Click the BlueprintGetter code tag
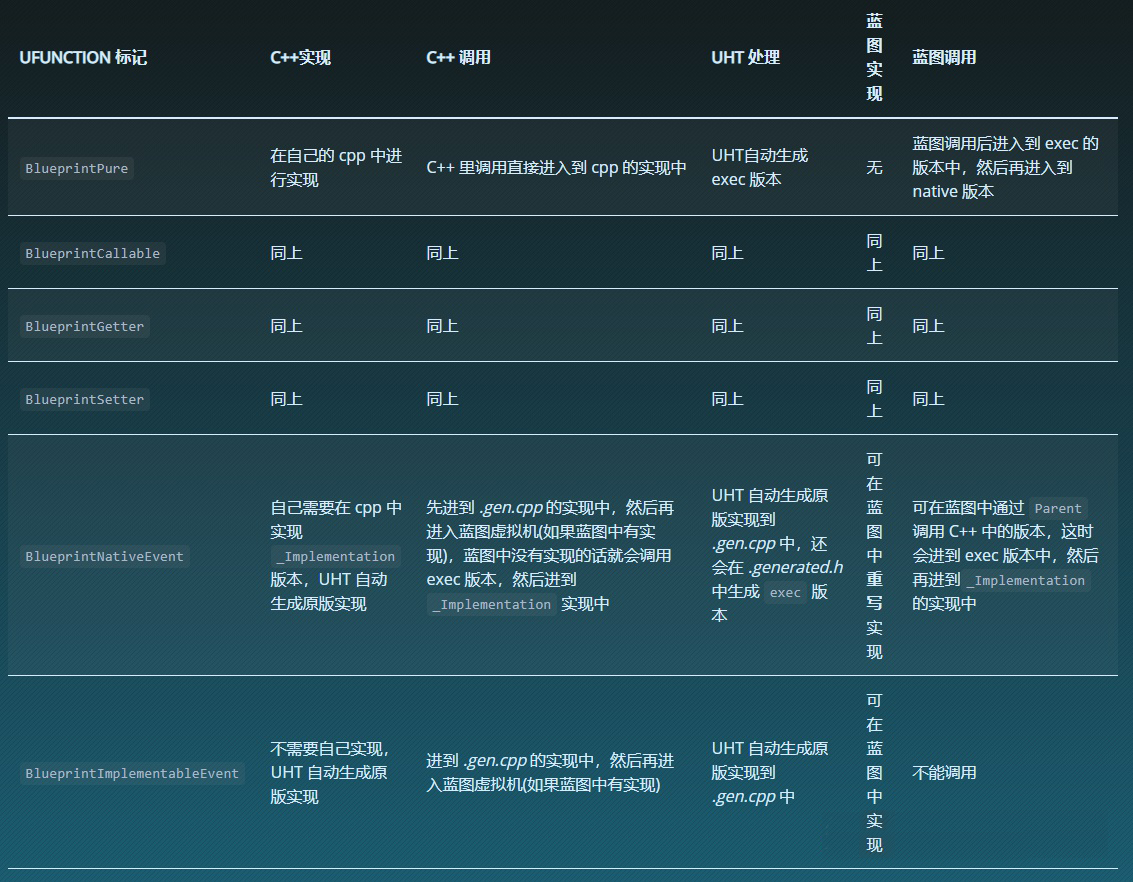 coord(84,326)
